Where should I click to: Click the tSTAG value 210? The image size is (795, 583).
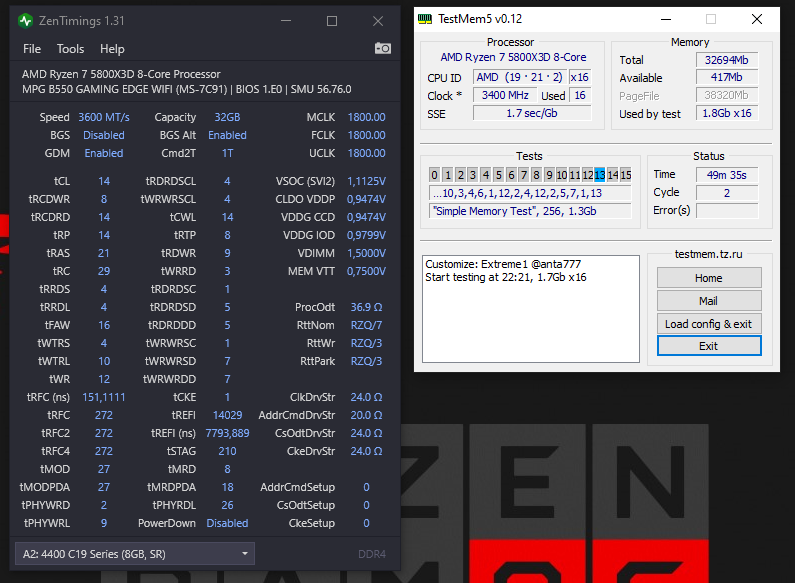(227, 451)
